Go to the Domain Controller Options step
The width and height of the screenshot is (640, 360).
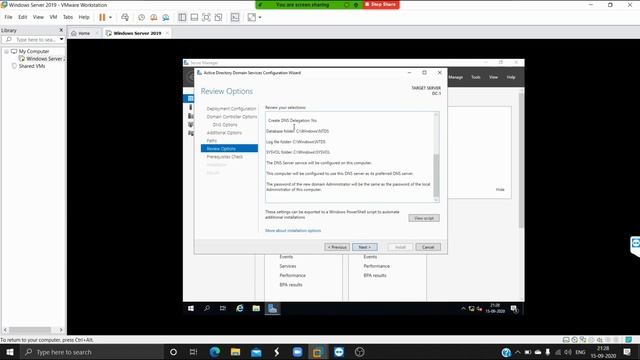pos(232,117)
